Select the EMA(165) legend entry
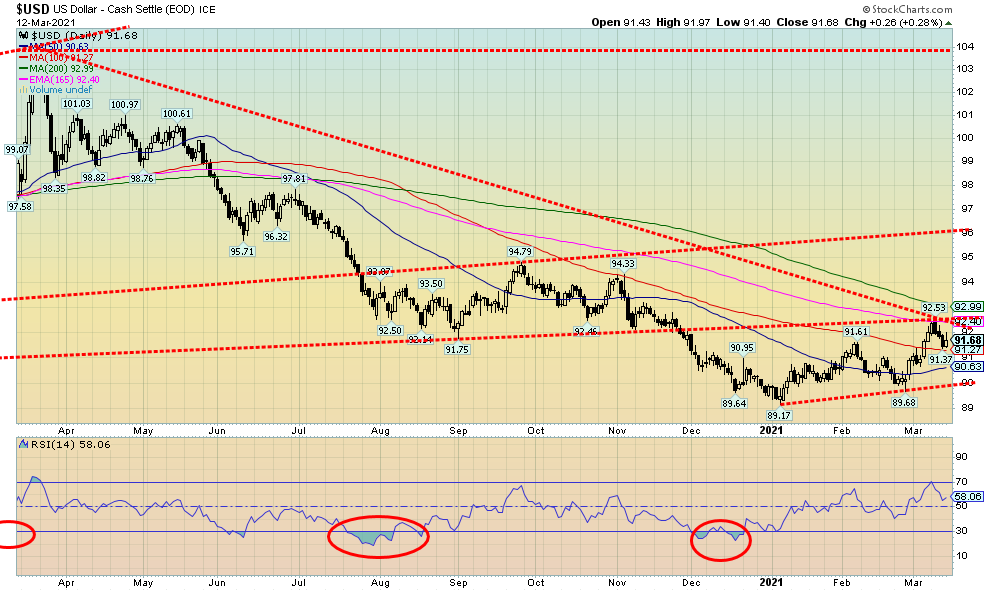 click(63, 79)
